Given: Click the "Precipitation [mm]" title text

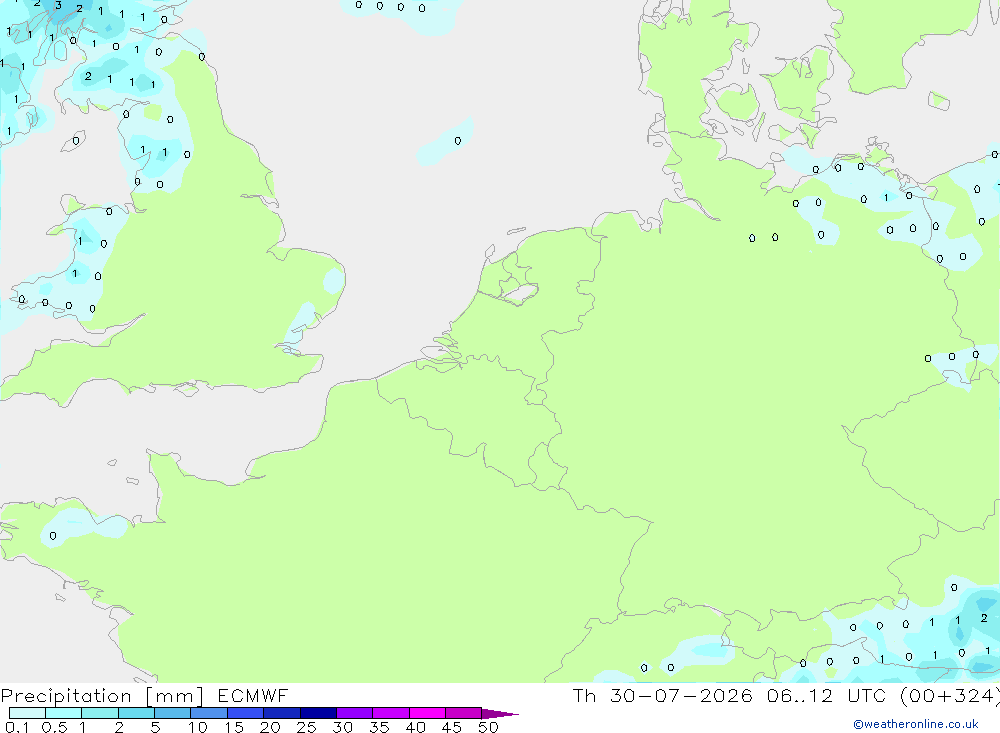Looking at the screenshot, I should click(102, 696).
